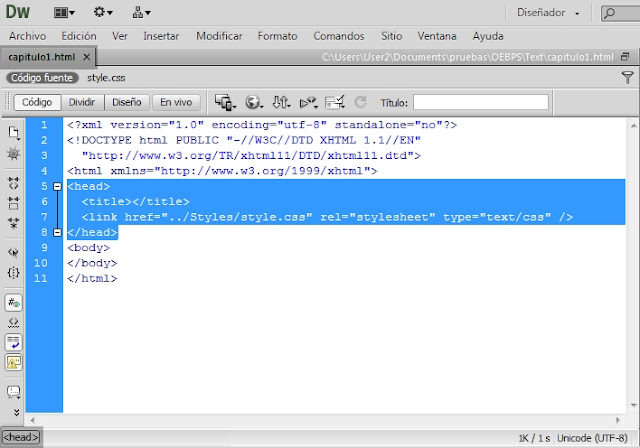640x448 pixels.
Task: Click horizontal scrollbar left arrow
Action: (32, 420)
